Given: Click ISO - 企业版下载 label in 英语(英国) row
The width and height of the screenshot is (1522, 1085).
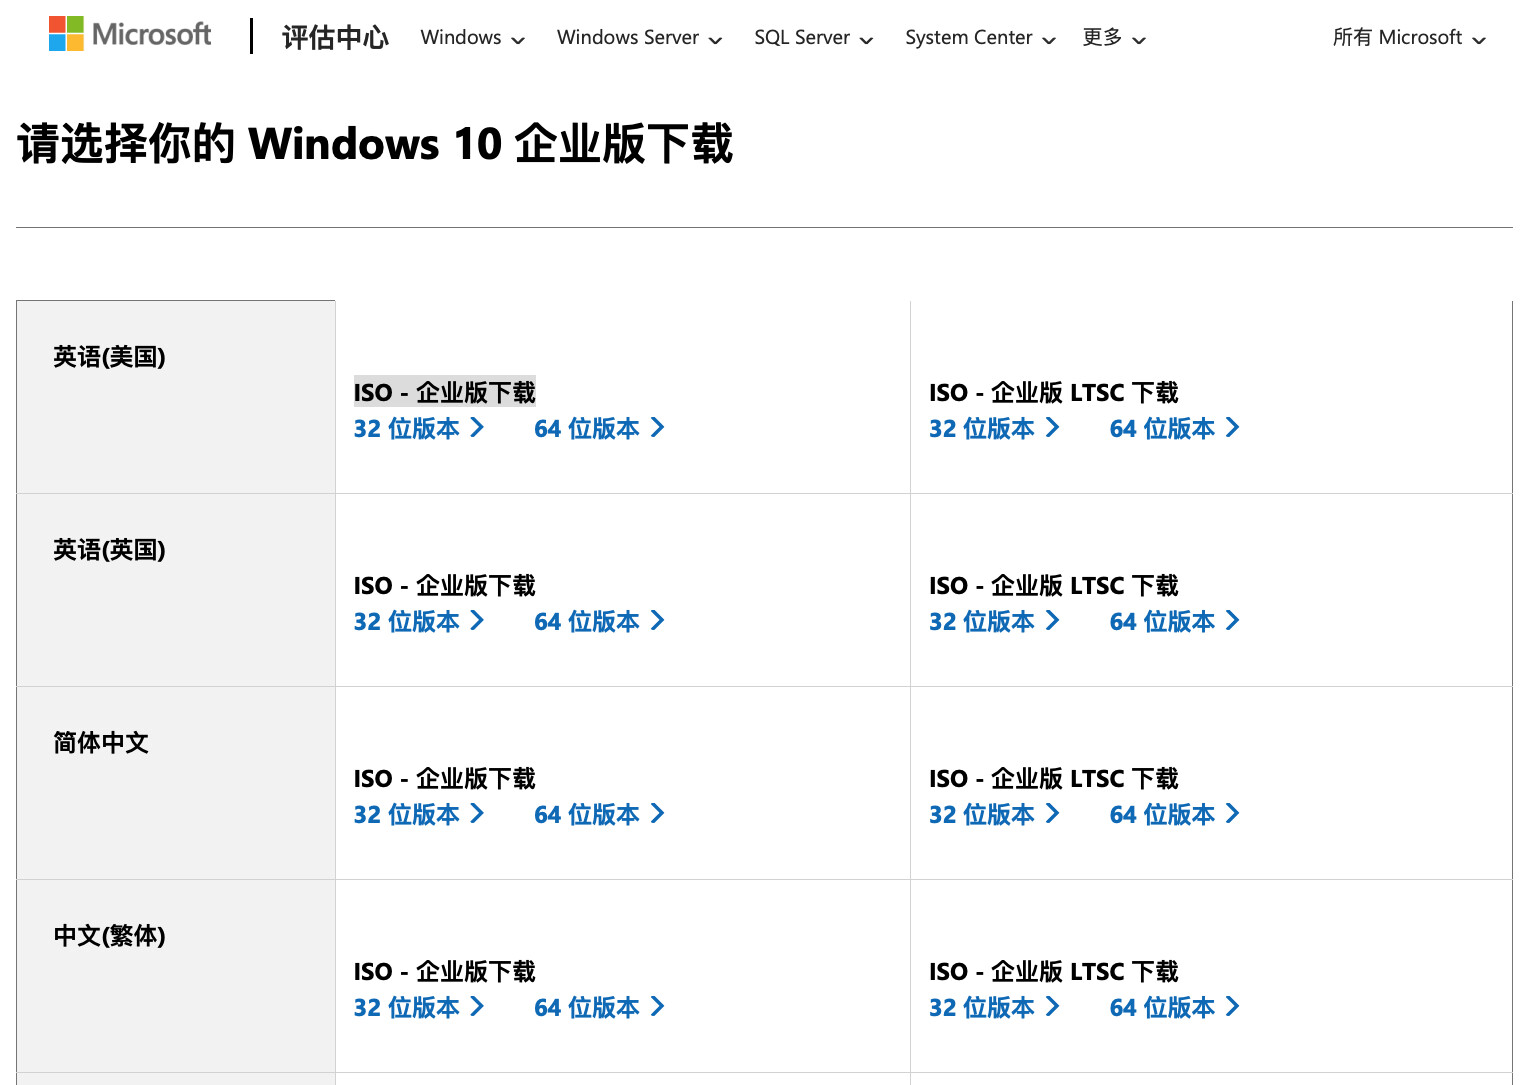Looking at the screenshot, I should pos(444,585).
